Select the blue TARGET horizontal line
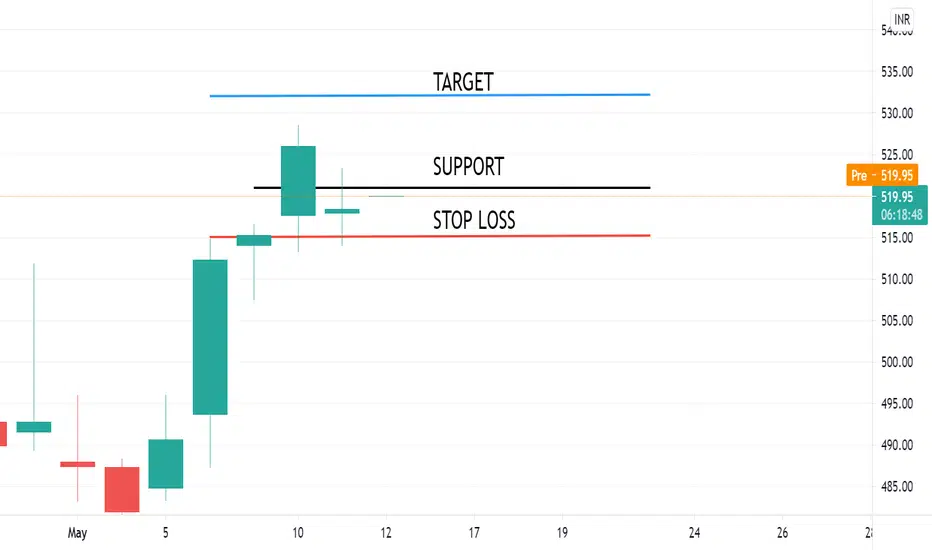932x550 pixels. (430, 95)
